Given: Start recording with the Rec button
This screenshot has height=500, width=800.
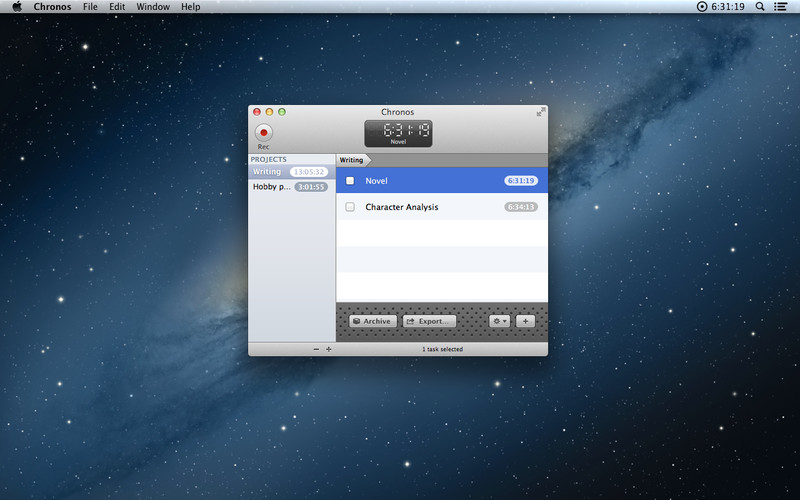Looking at the screenshot, I should click(263, 133).
